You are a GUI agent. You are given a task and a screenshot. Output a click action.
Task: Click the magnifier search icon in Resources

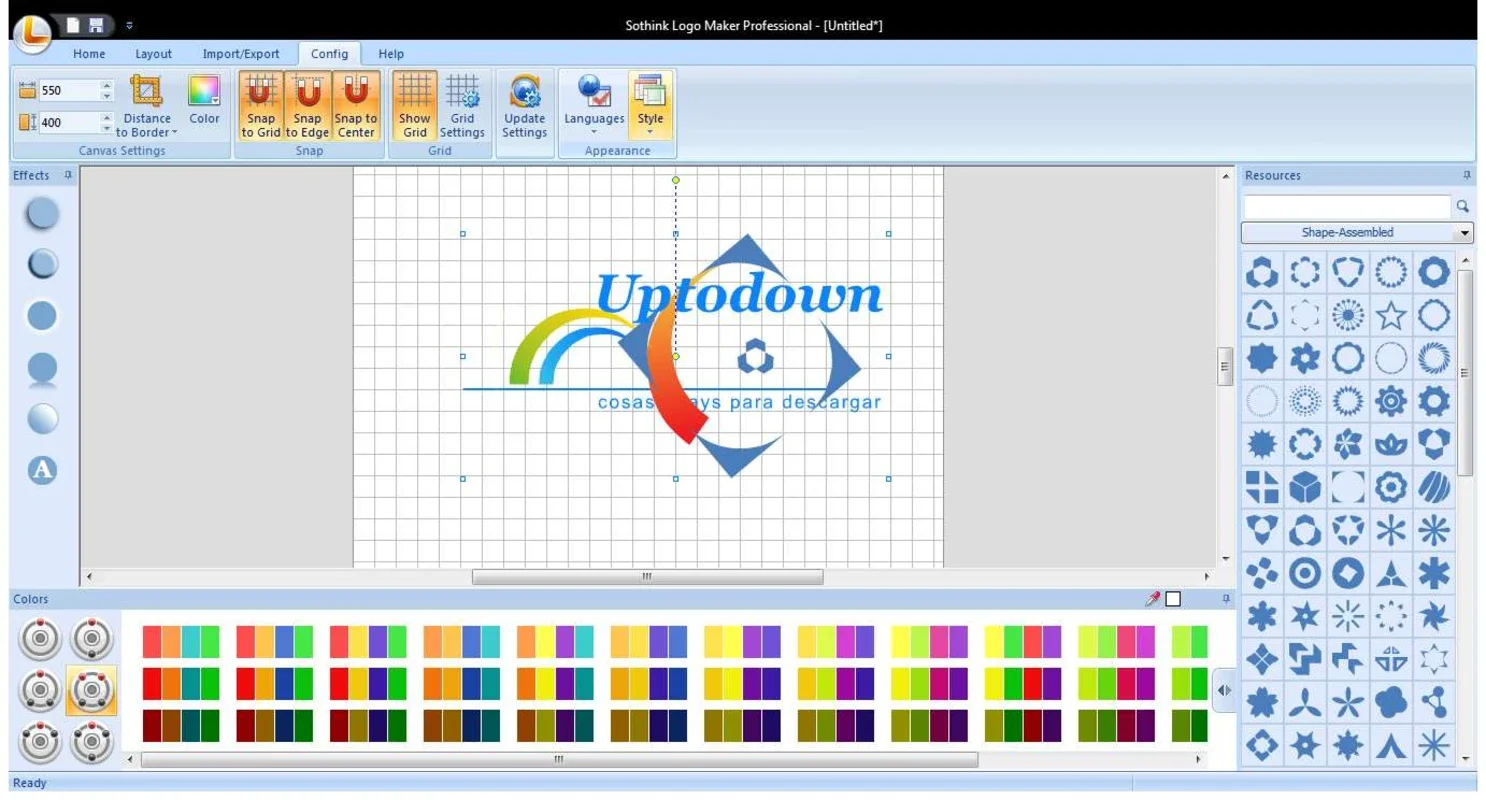click(x=1463, y=206)
